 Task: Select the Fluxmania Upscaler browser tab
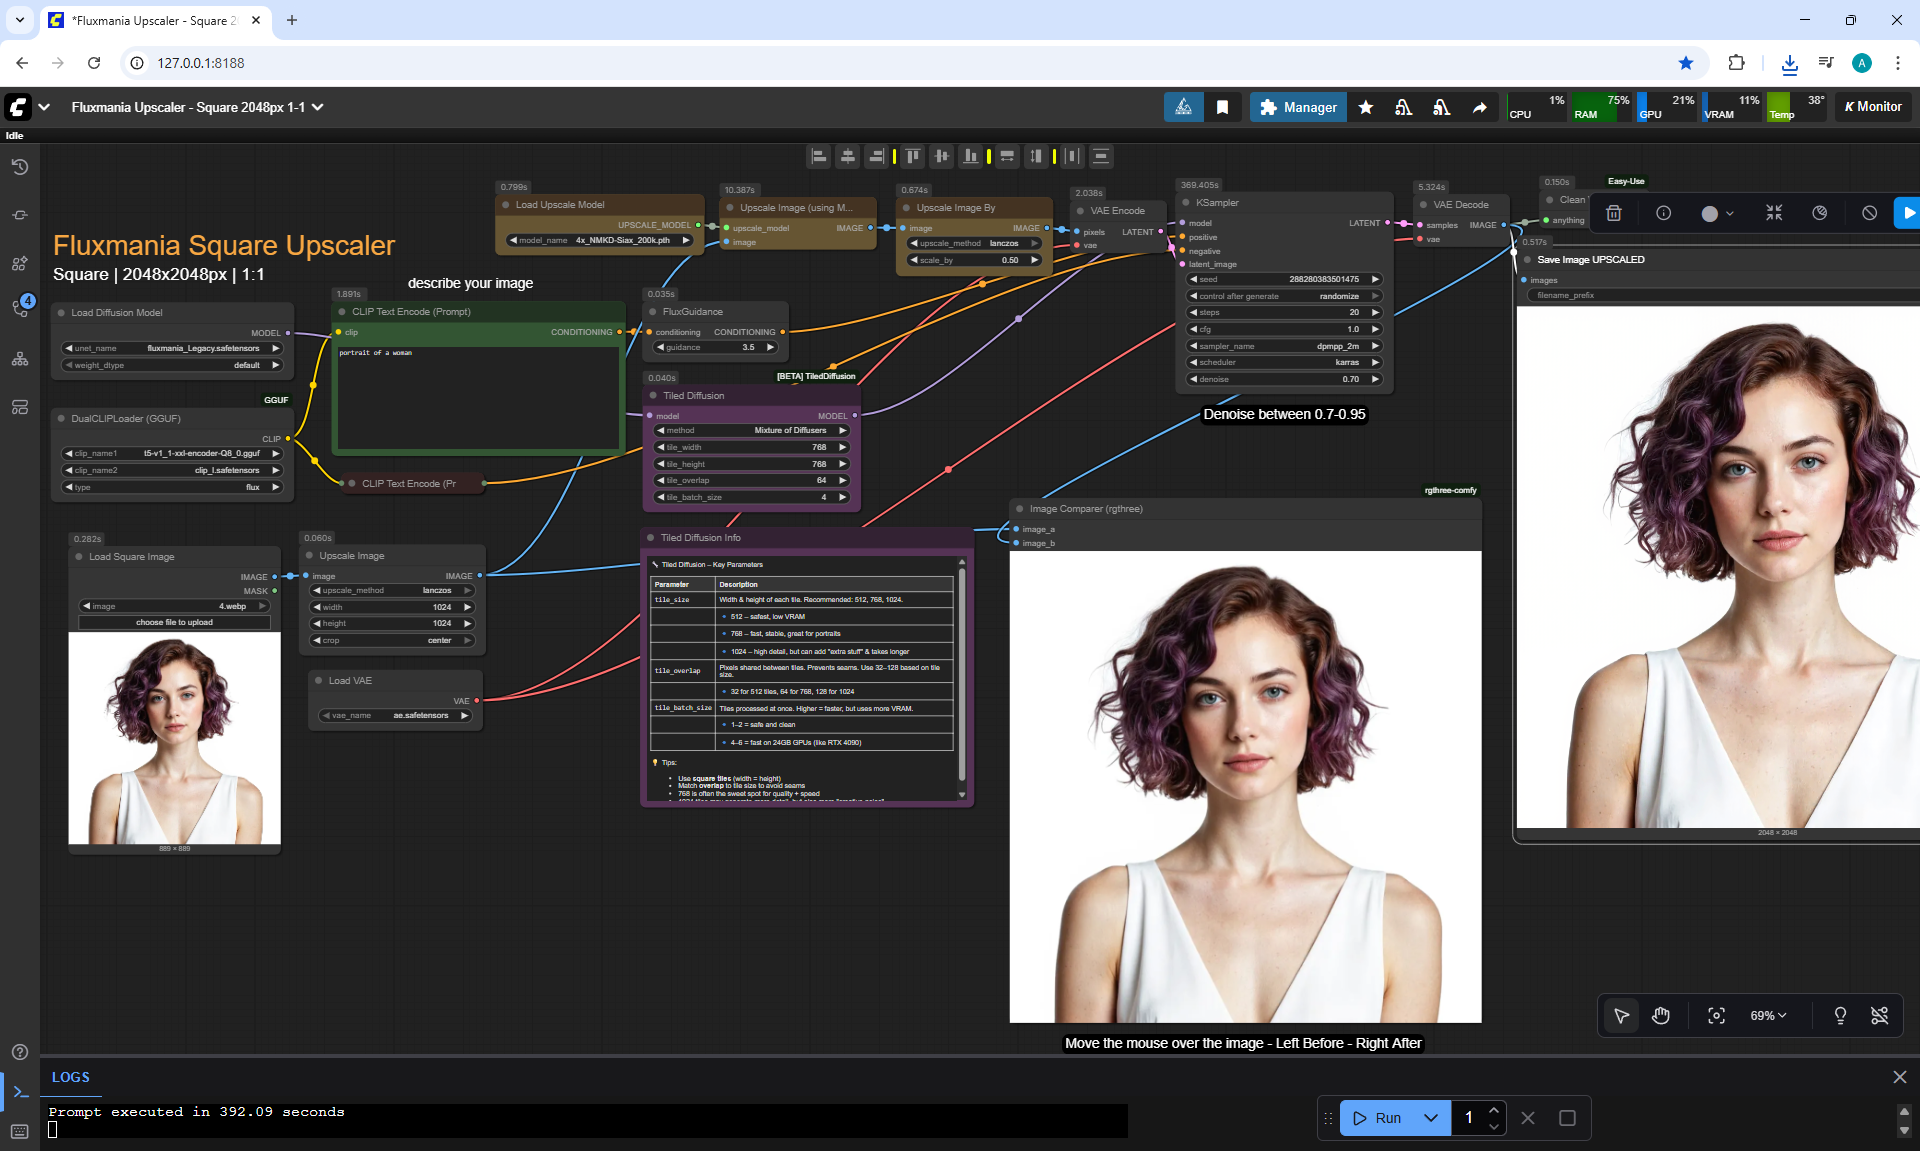(150, 20)
